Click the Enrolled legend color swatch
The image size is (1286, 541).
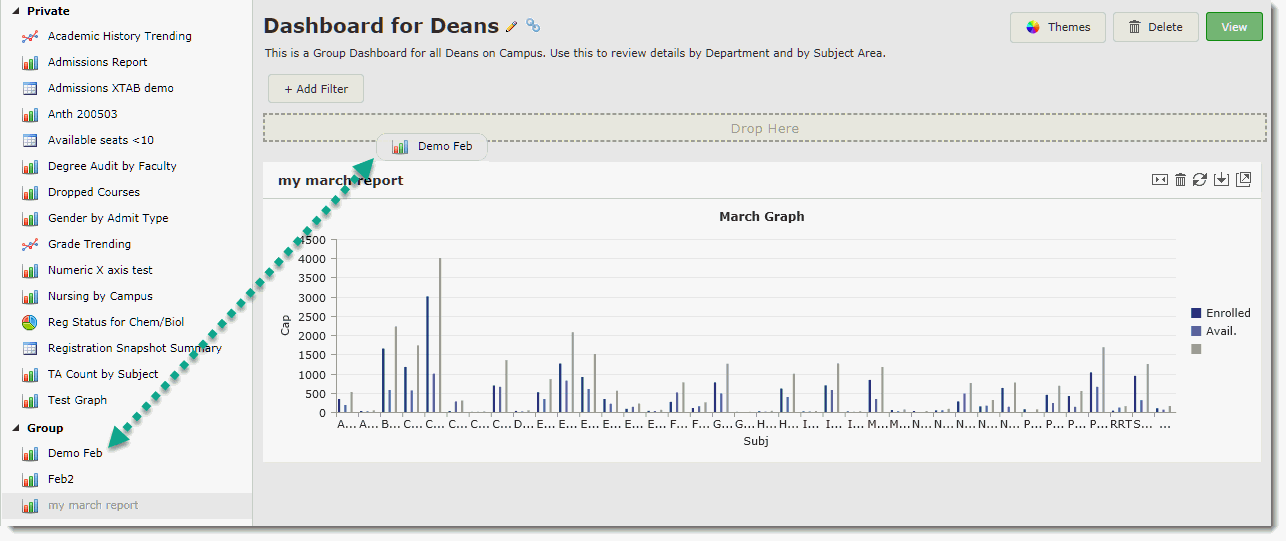tap(1197, 313)
